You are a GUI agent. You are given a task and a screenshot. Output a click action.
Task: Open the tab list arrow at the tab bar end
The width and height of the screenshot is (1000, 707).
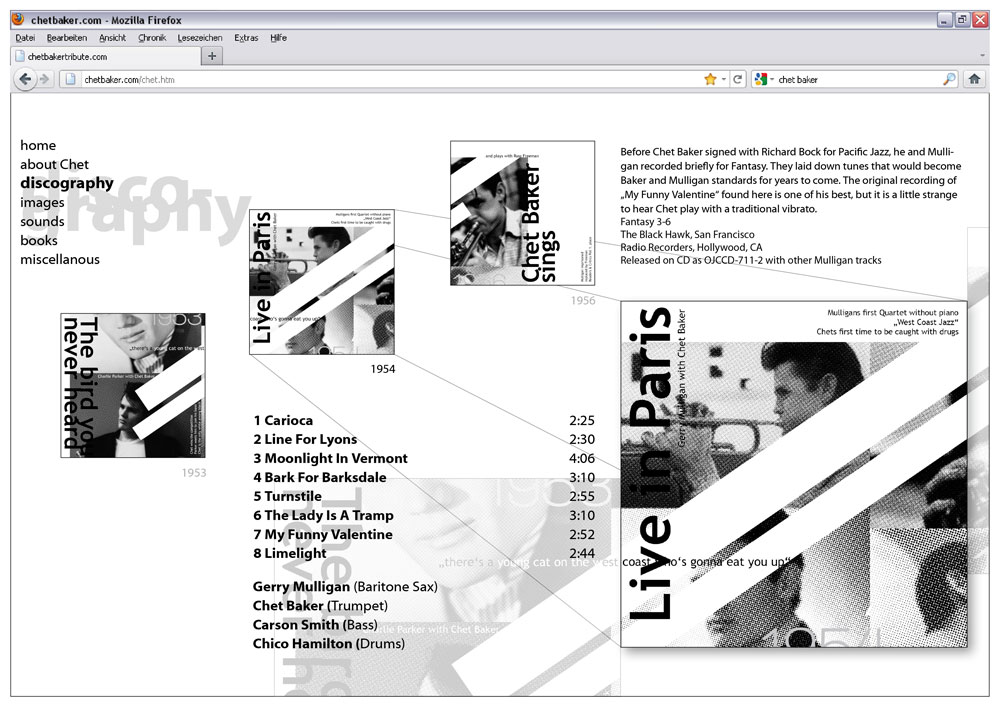[982, 56]
